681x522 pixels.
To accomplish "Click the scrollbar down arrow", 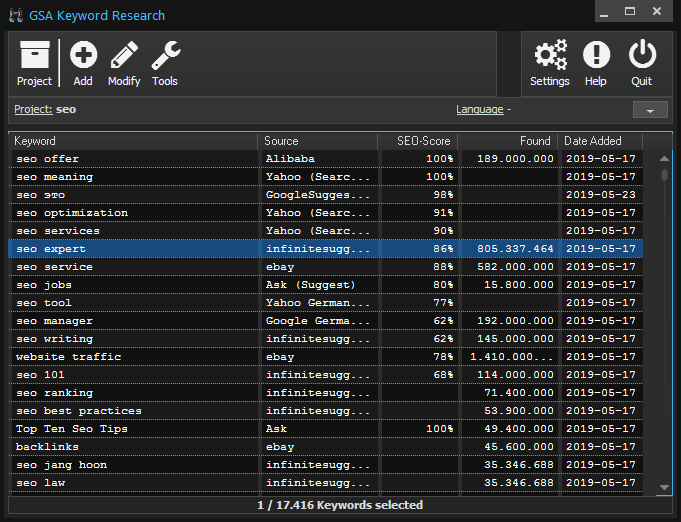I will coord(664,487).
